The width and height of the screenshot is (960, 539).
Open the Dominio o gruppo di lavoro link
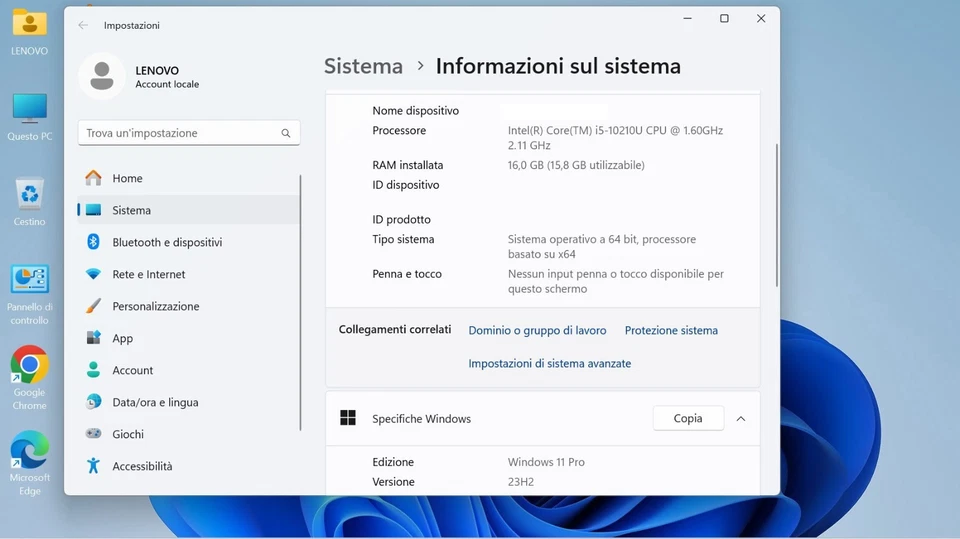[537, 330]
